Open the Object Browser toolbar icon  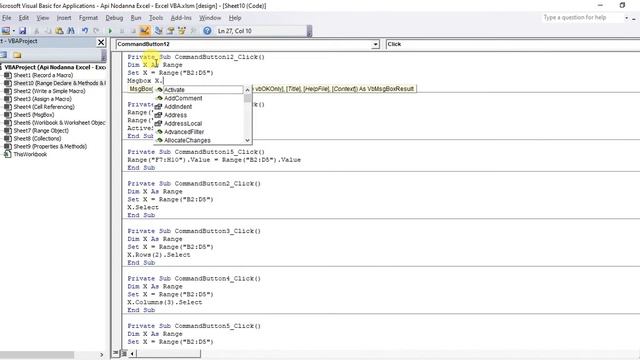point(182,31)
